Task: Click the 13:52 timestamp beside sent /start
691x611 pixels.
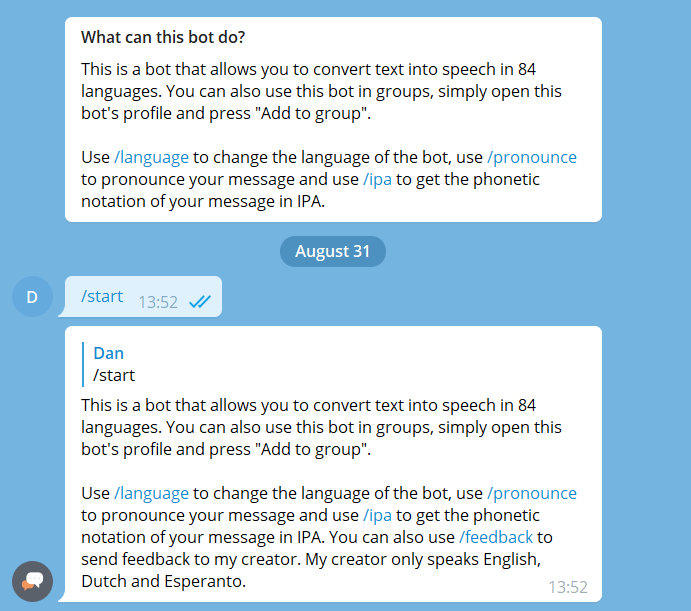Action: click(x=158, y=301)
